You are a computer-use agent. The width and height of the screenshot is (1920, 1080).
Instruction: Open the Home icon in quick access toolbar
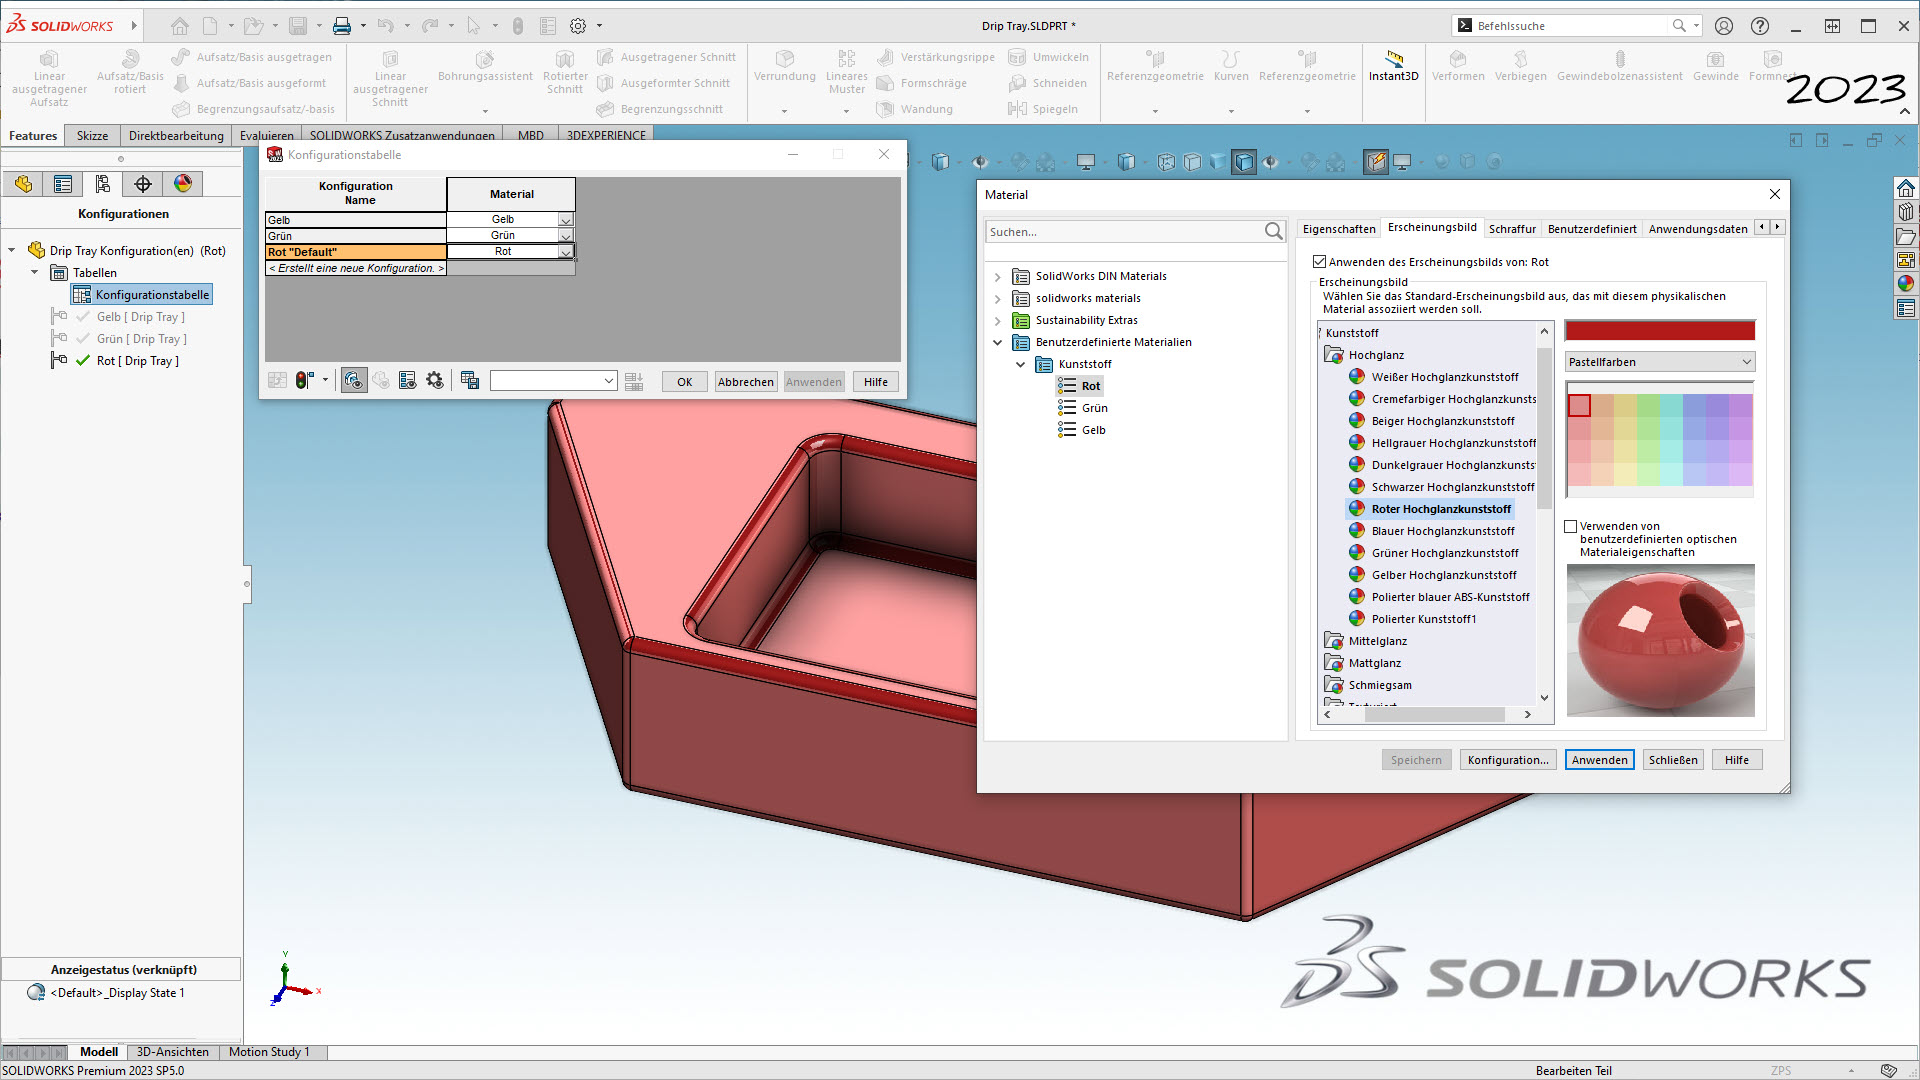179,26
